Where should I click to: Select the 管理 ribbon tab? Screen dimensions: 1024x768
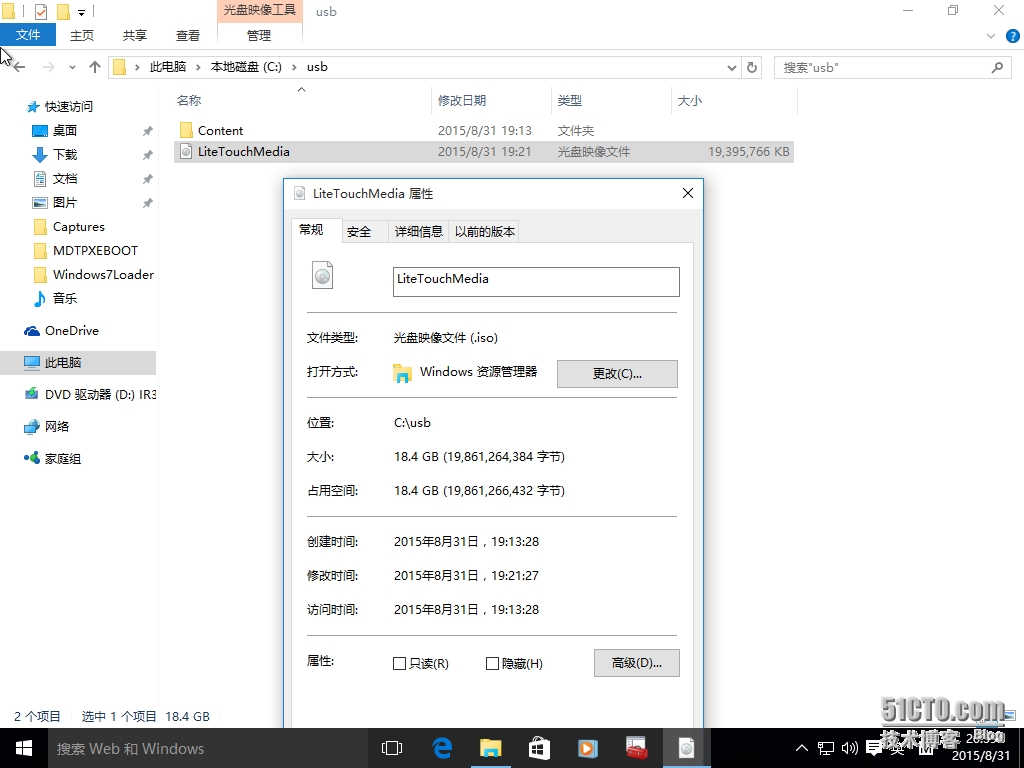coord(259,35)
